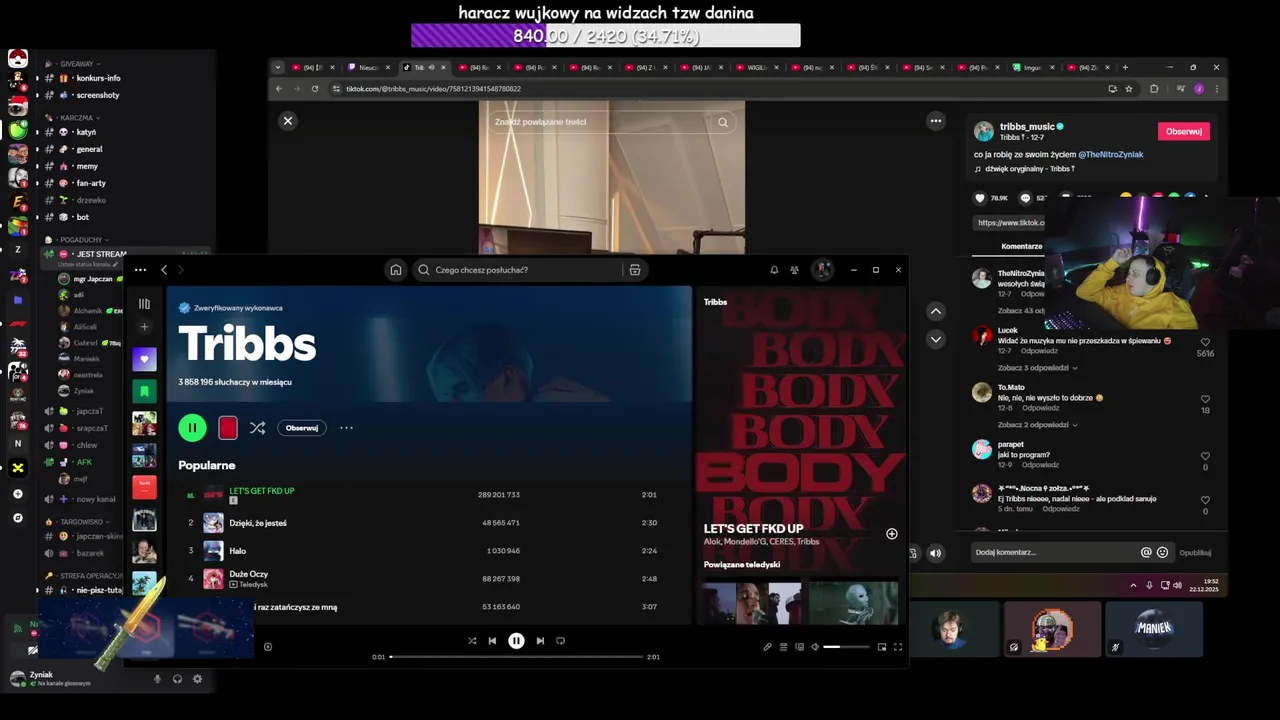The height and width of the screenshot is (720, 1280).
Task: Mute TikTok video sound speaker icon
Action: (x=935, y=553)
